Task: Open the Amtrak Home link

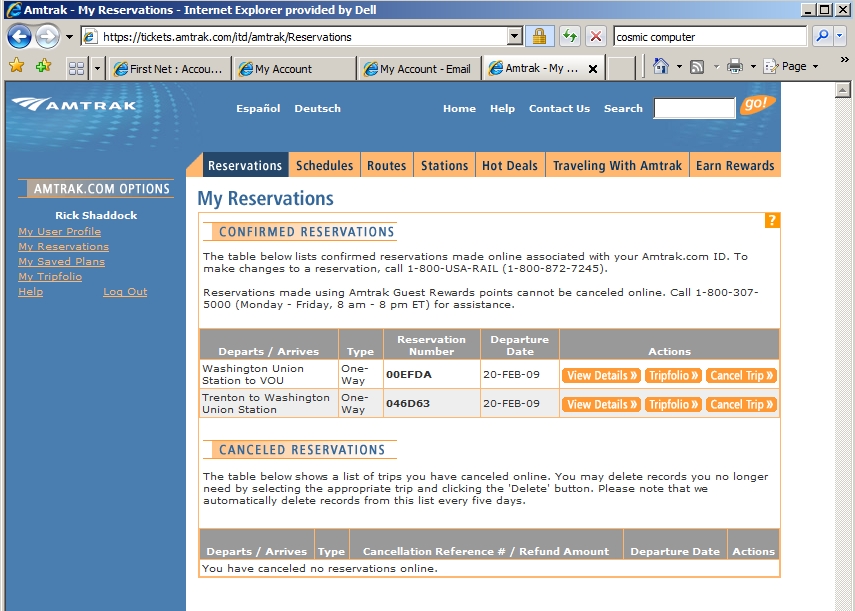Action: click(459, 108)
